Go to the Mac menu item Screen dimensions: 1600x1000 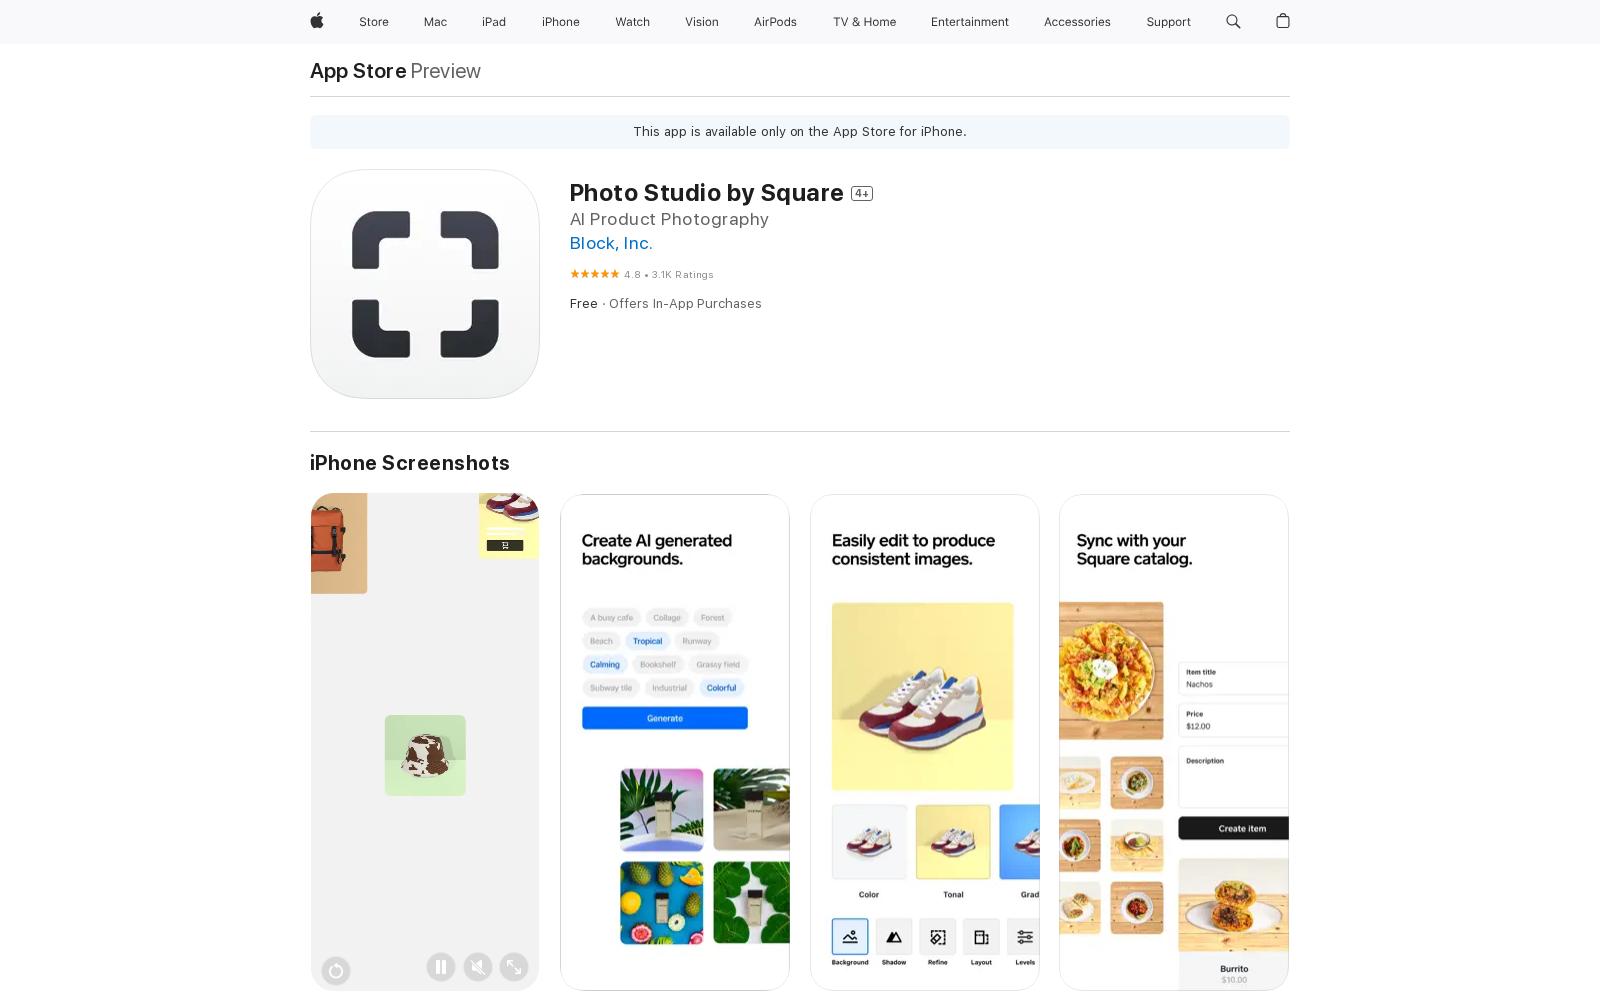click(435, 22)
